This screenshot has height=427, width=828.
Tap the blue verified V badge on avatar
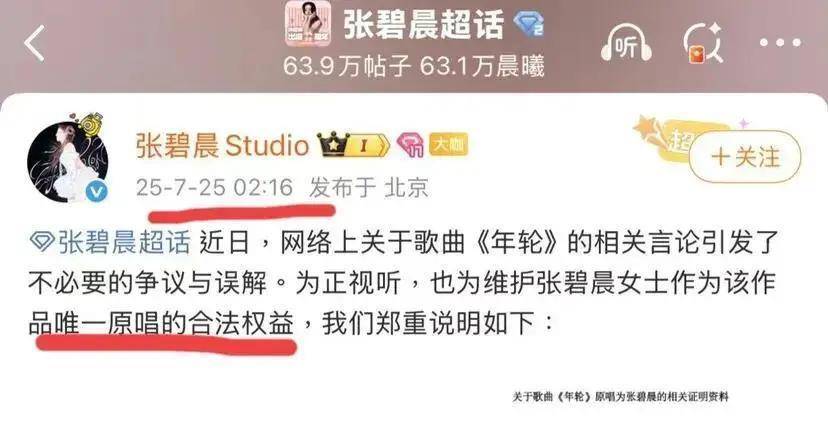click(x=96, y=192)
